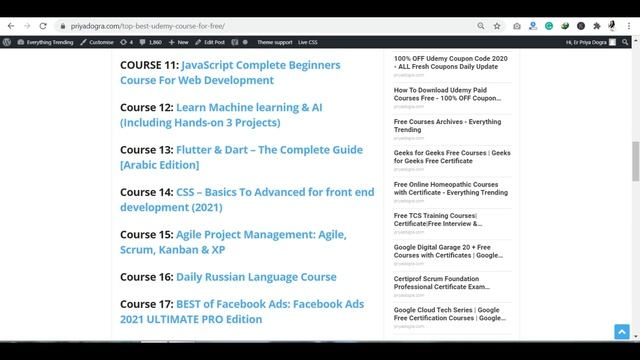Click the dark circular extension icon
The width and height of the screenshot is (640, 360).
tap(581, 26)
